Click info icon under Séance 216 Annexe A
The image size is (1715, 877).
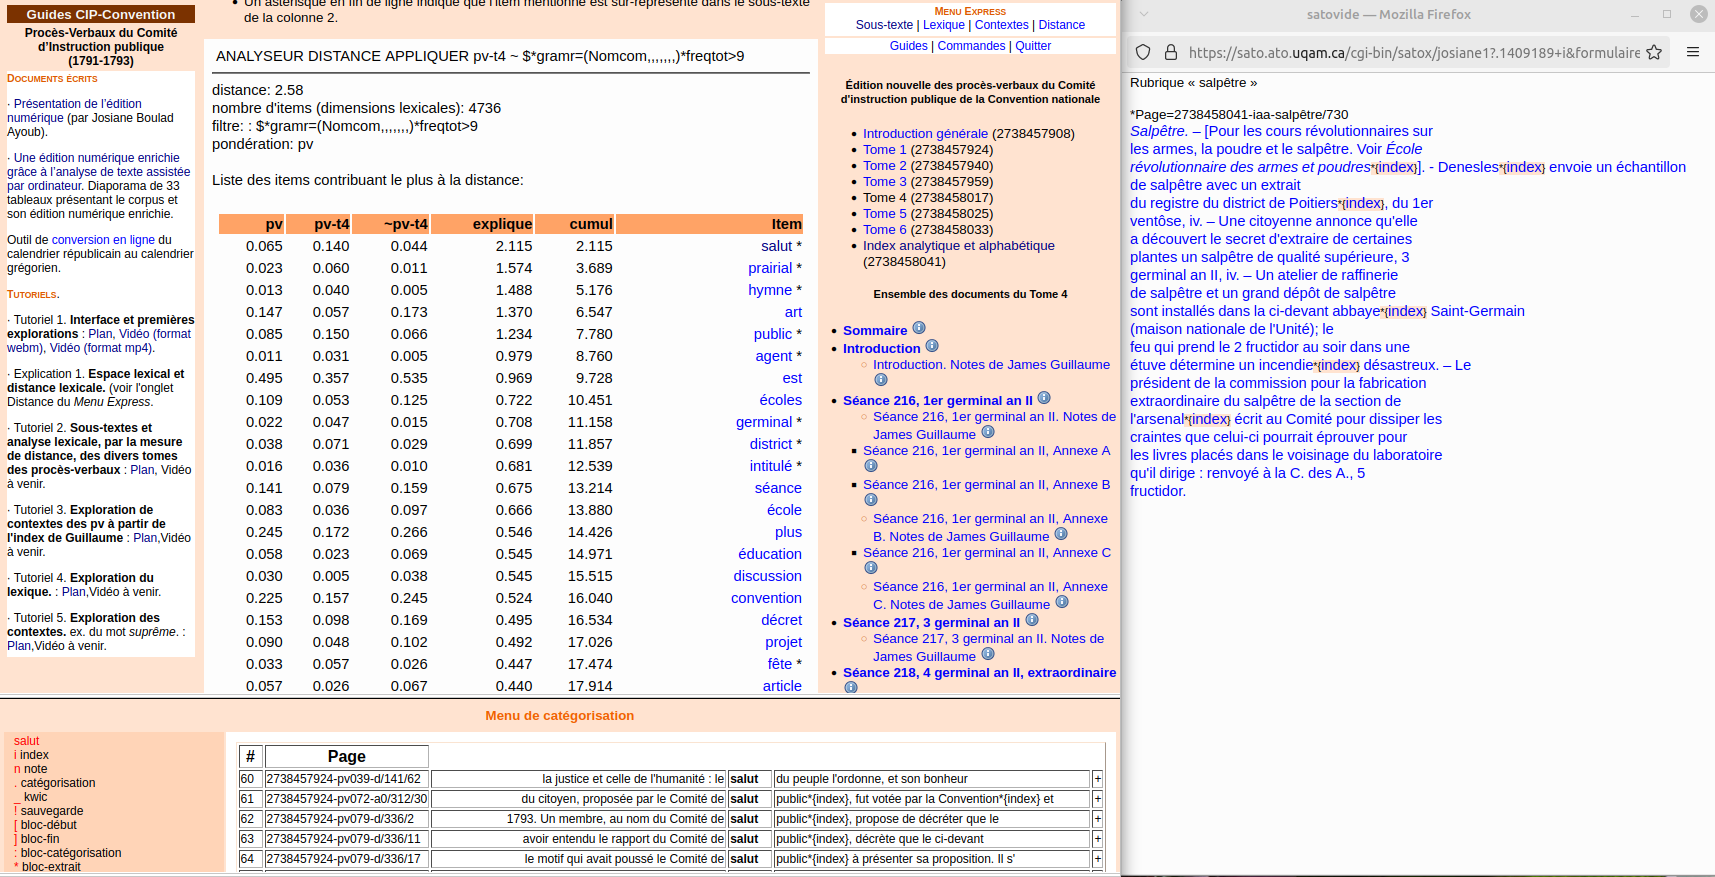(871, 466)
